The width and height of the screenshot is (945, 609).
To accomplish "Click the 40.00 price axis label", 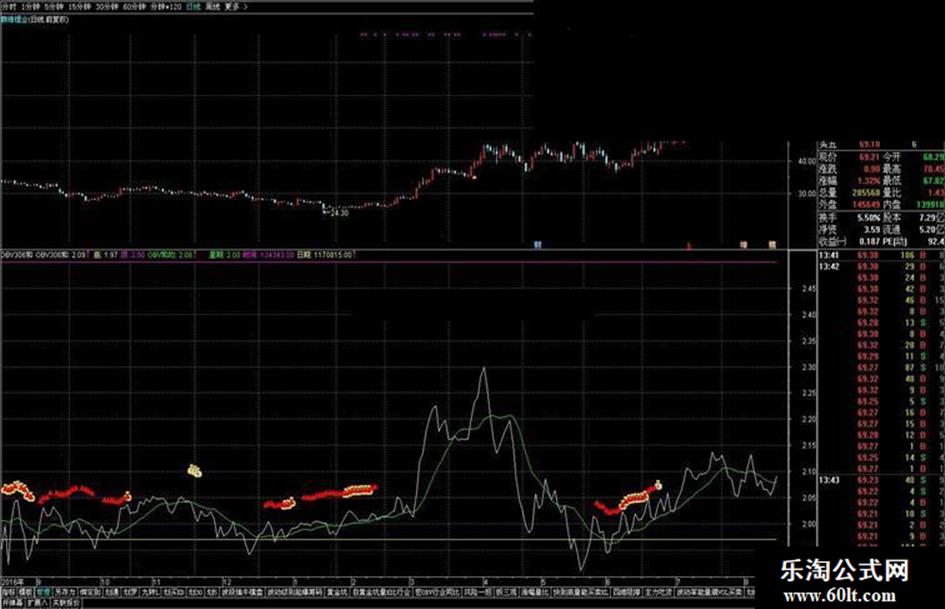I will pyautogui.click(x=806, y=162).
